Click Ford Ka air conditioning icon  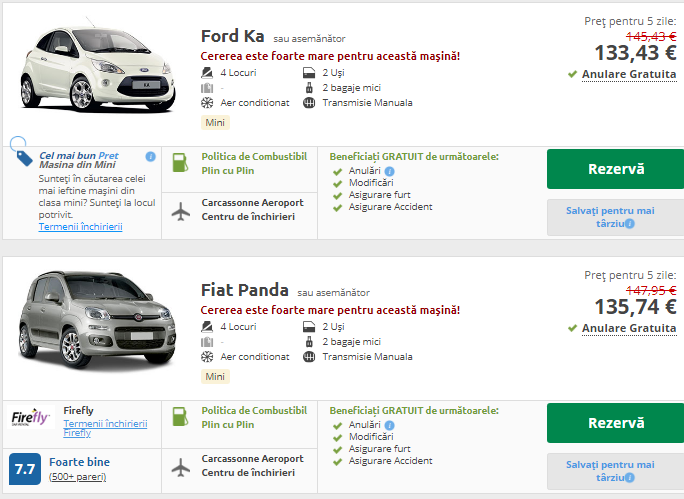[207, 102]
